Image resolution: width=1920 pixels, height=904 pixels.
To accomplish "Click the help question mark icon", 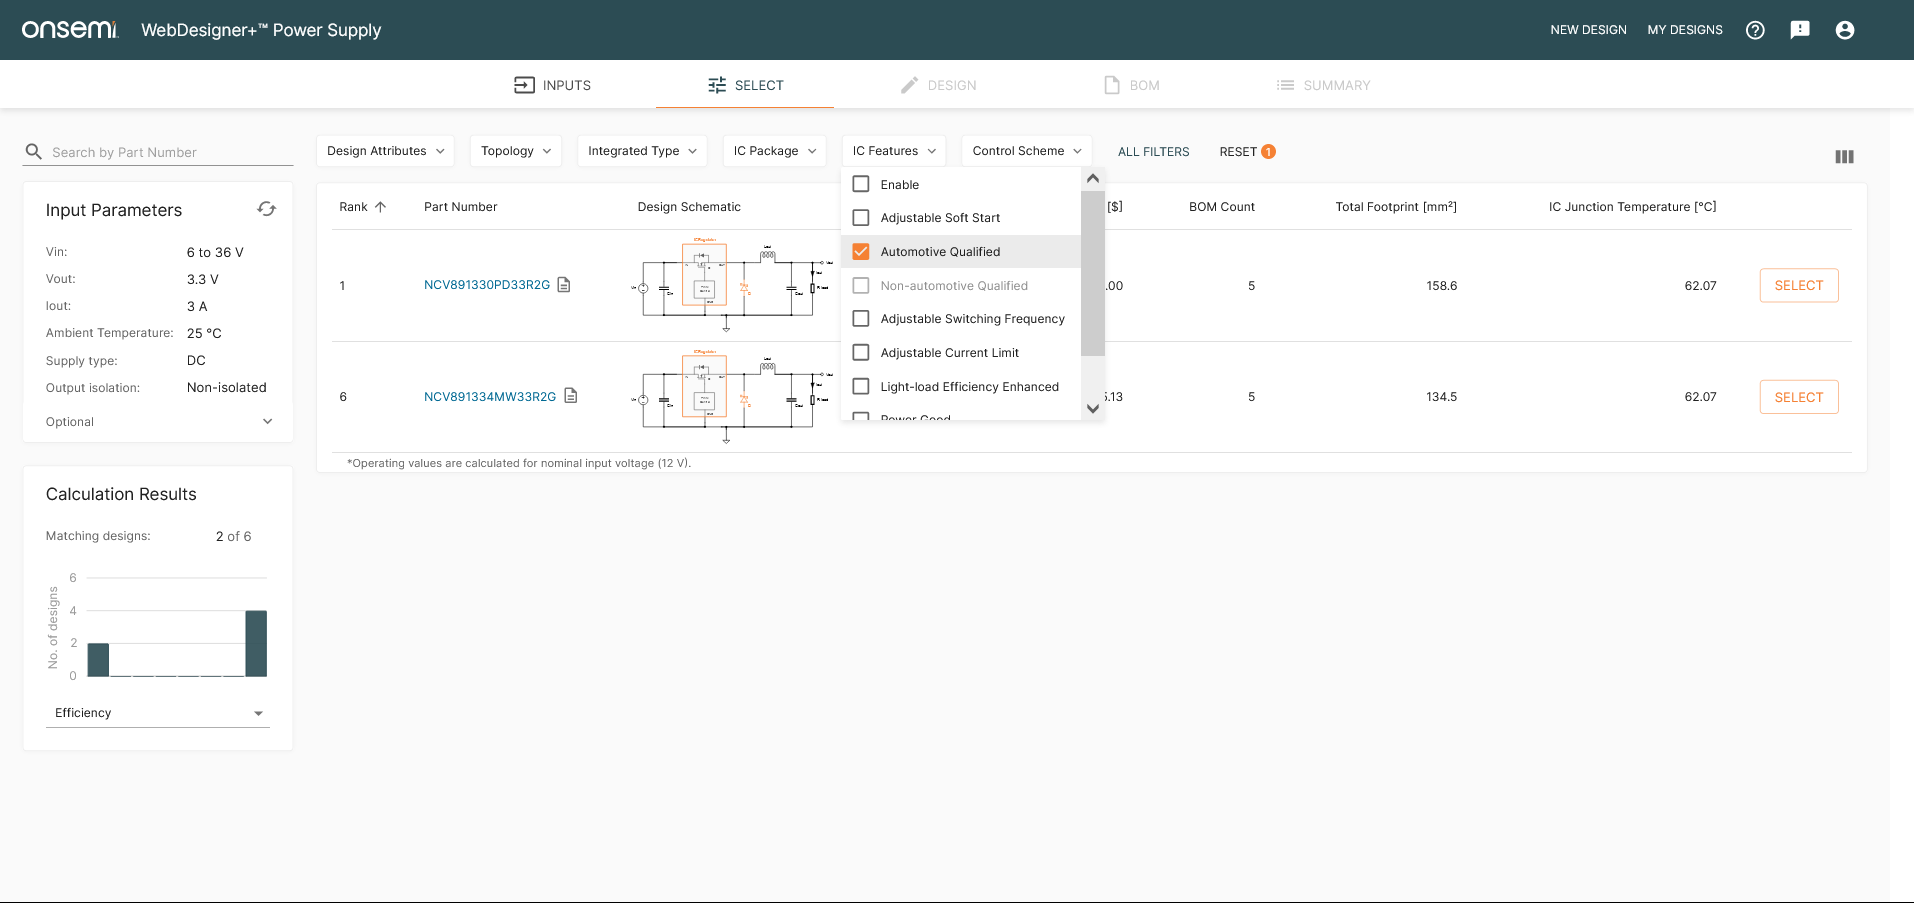I will 1755,30.
